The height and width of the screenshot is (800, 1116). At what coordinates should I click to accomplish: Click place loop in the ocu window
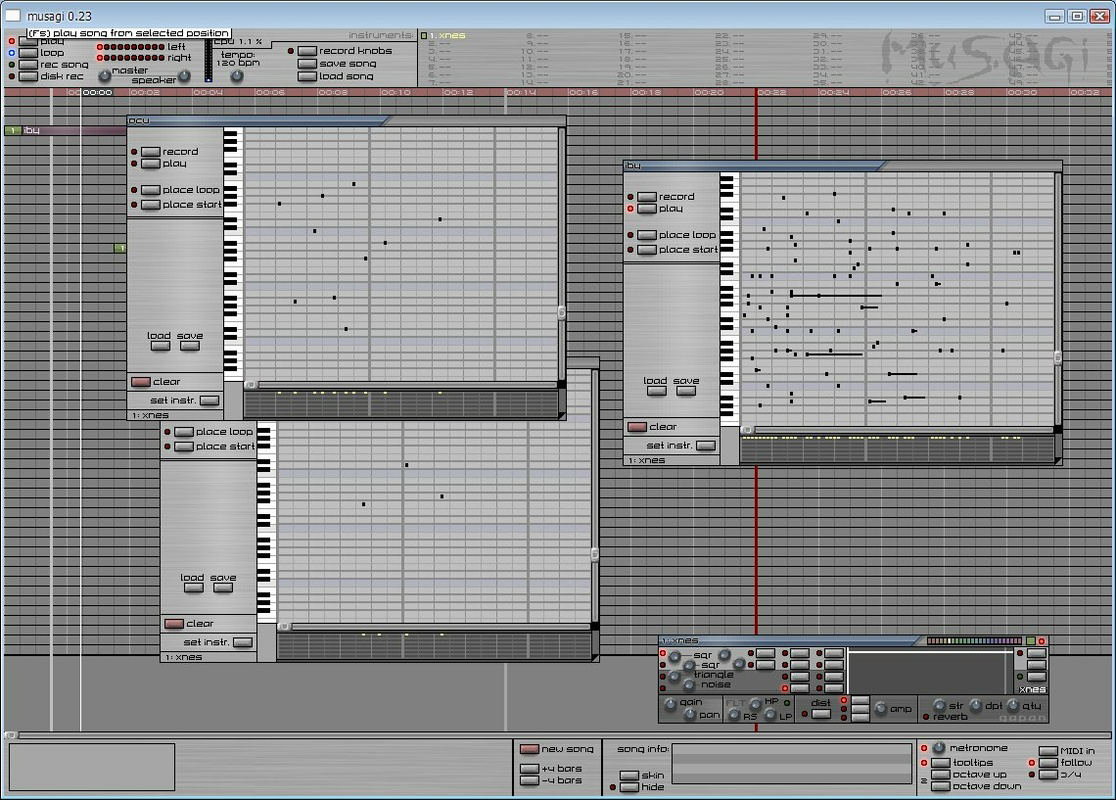pos(150,190)
